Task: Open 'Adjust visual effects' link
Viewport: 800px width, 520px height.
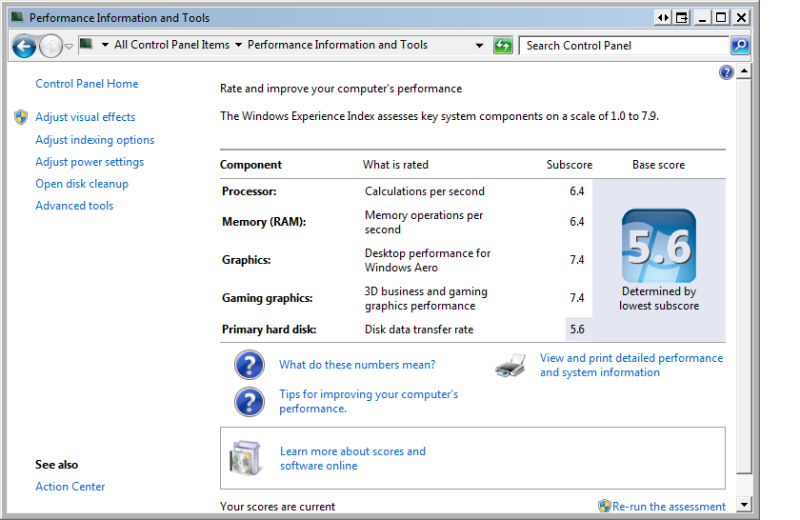Action: (x=85, y=117)
